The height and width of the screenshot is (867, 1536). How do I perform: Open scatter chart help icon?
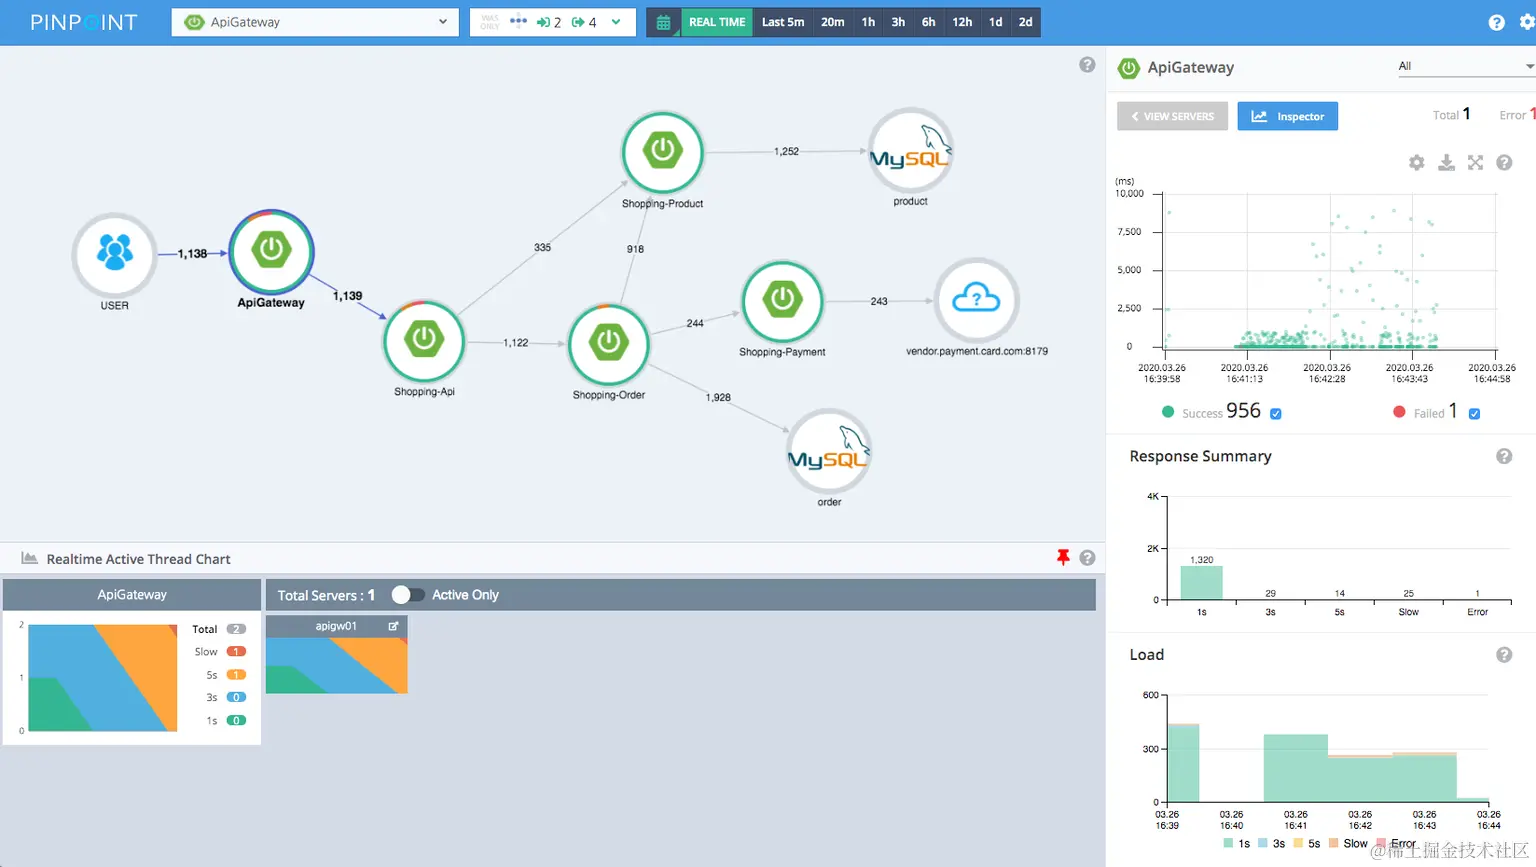[1504, 163]
